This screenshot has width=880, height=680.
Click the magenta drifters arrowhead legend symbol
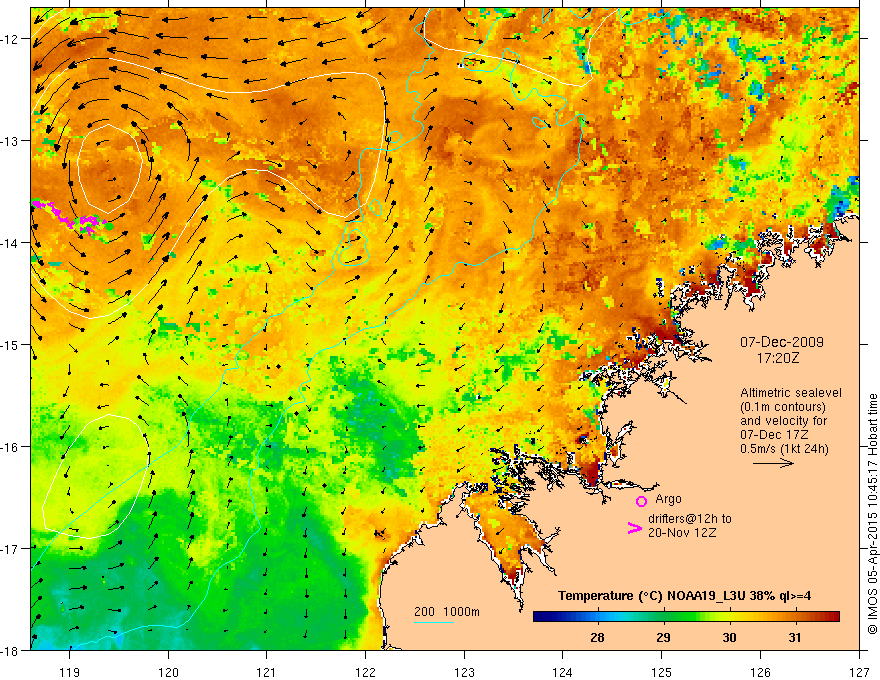click(x=634, y=527)
